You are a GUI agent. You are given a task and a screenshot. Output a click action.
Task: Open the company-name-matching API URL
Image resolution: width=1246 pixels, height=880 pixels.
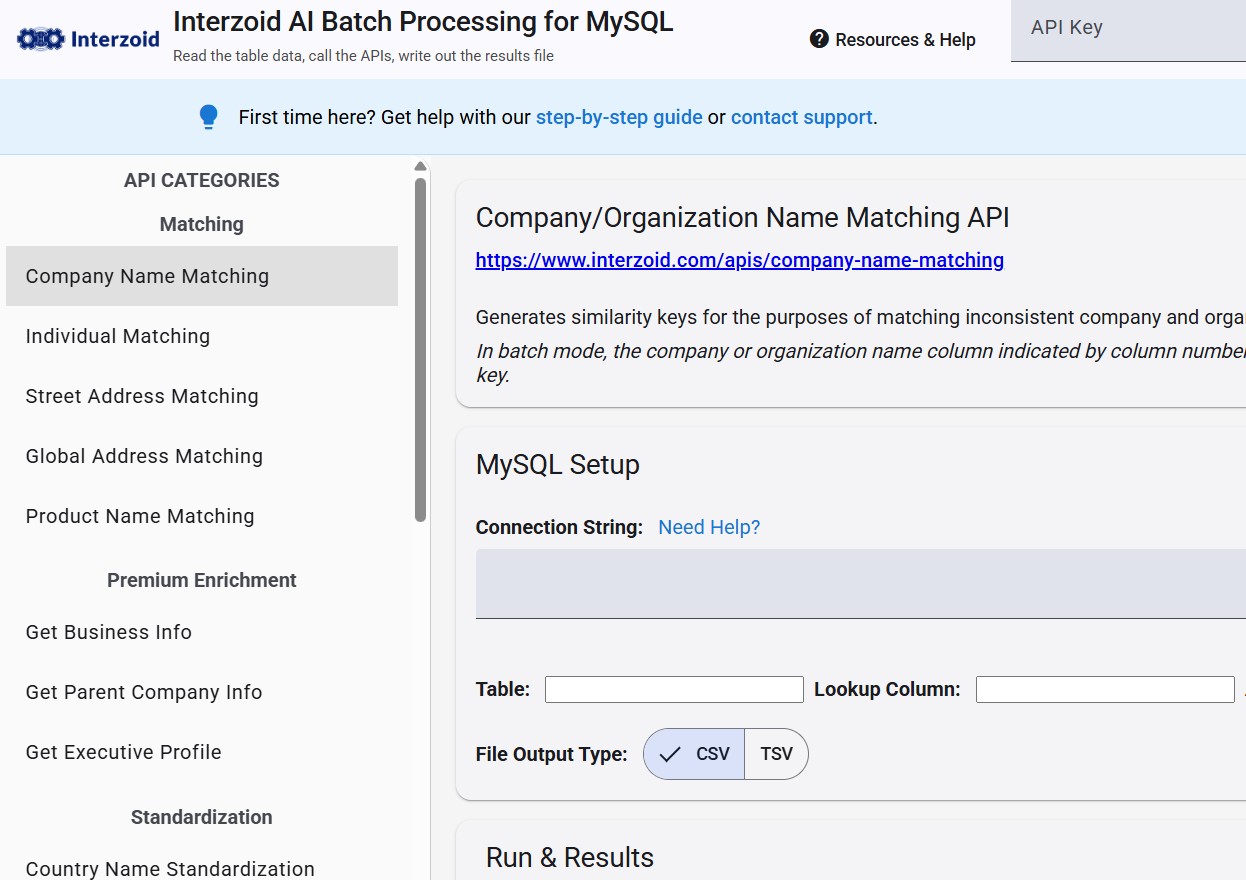click(x=740, y=260)
